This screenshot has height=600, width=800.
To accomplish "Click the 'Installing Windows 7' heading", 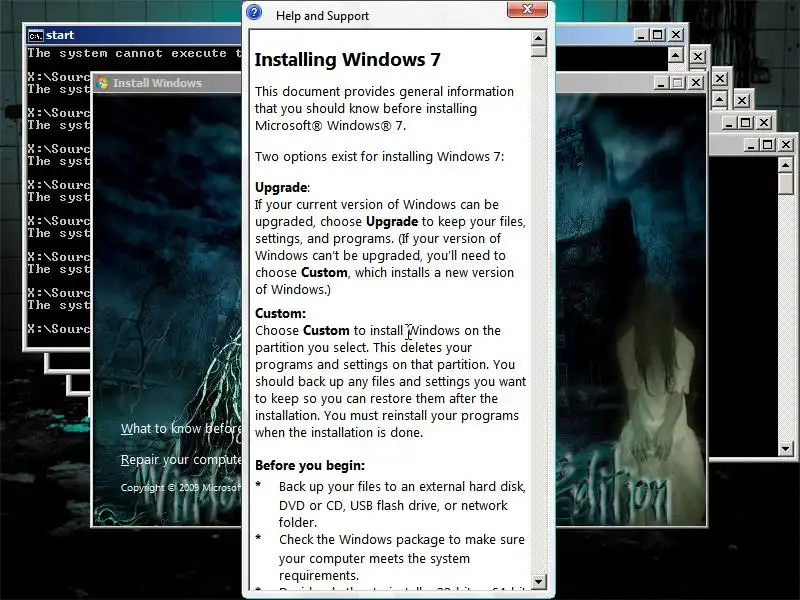I will tap(347, 60).
